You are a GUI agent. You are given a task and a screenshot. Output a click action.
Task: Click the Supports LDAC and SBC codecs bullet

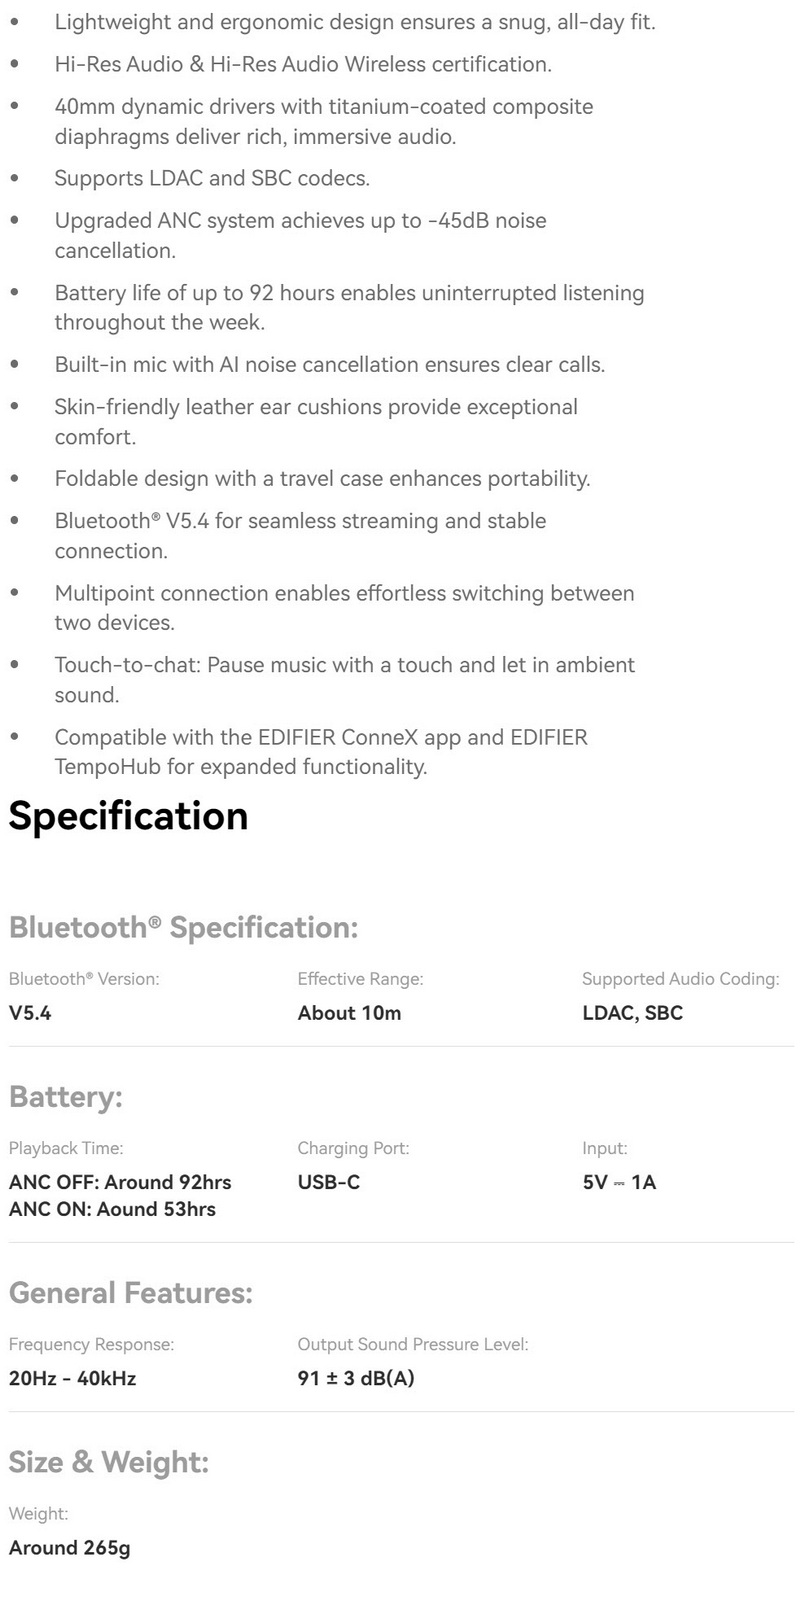[212, 179]
